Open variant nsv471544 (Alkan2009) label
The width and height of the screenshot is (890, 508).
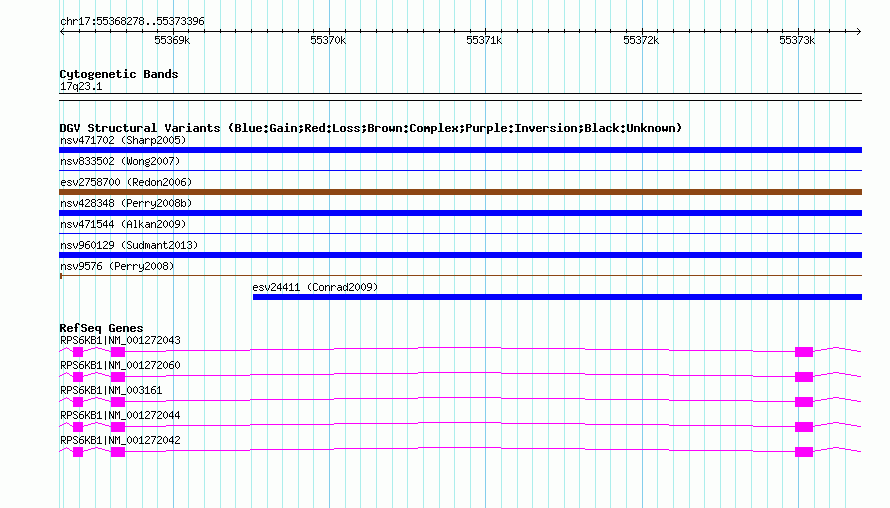(x=123, y=224)
